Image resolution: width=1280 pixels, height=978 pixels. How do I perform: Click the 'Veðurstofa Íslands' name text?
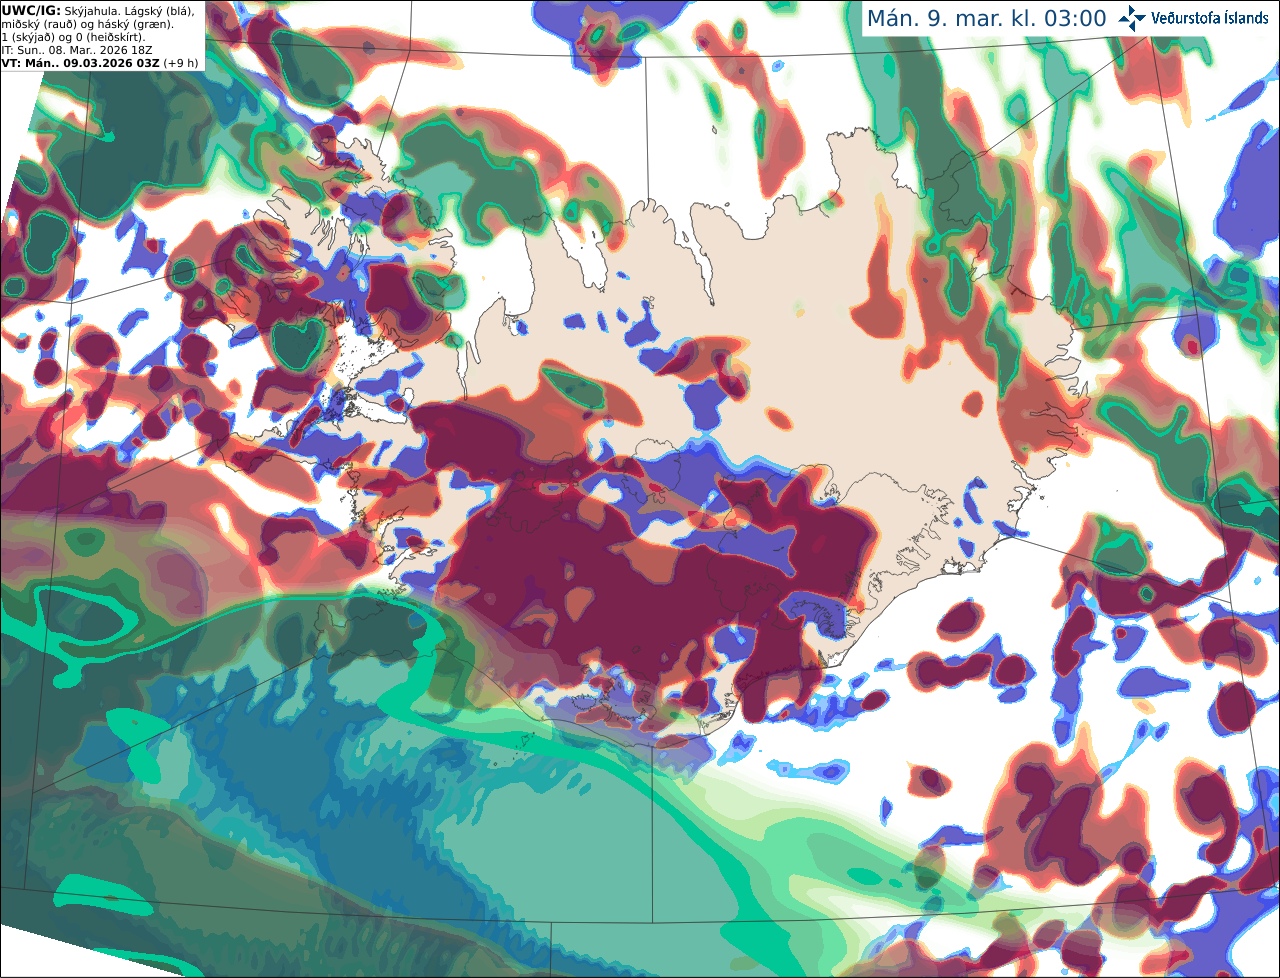[x=1210, y=18]
